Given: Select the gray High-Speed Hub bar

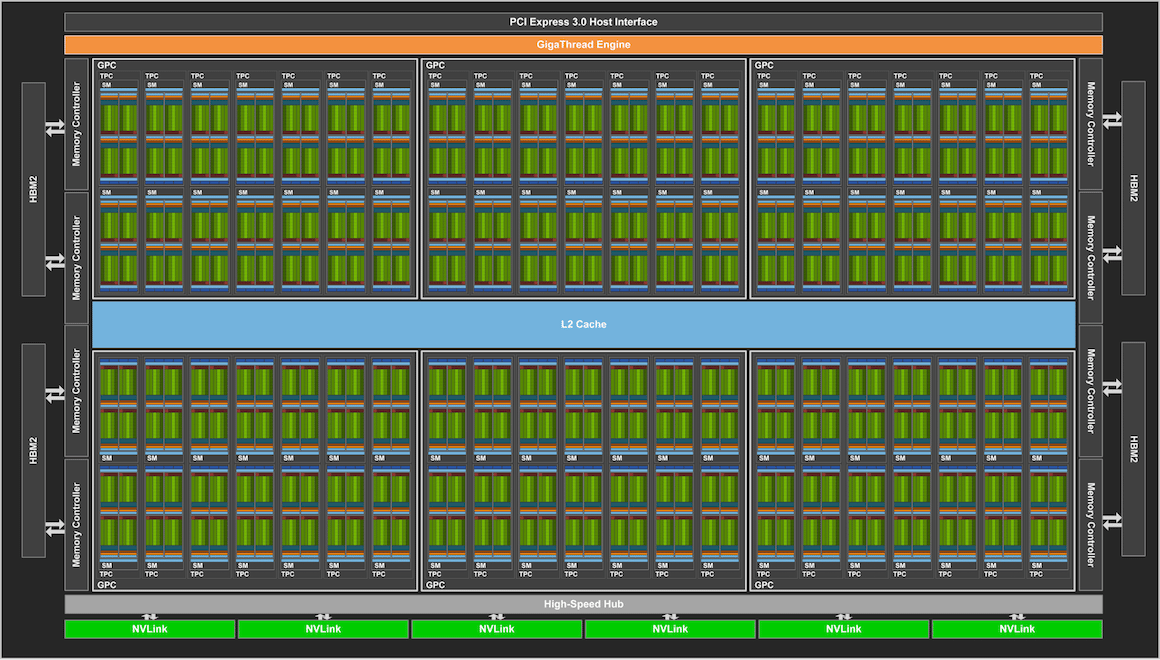Looking at the screenshot, I should tap(583, 604).
